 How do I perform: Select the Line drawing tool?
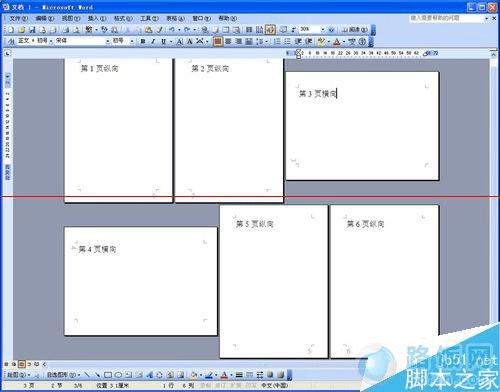tap(87, 375)
